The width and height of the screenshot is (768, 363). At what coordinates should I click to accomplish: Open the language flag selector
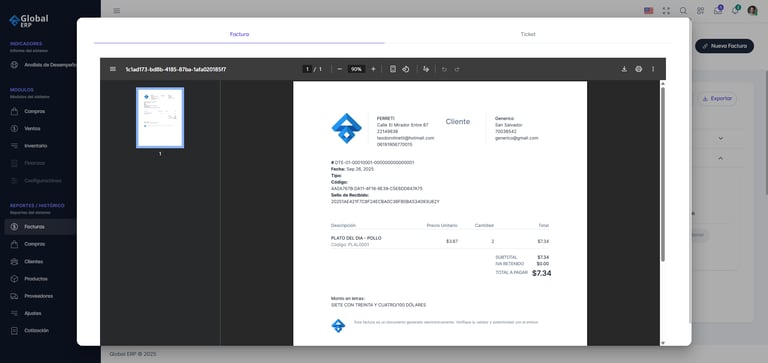click(x=648, y=11)
